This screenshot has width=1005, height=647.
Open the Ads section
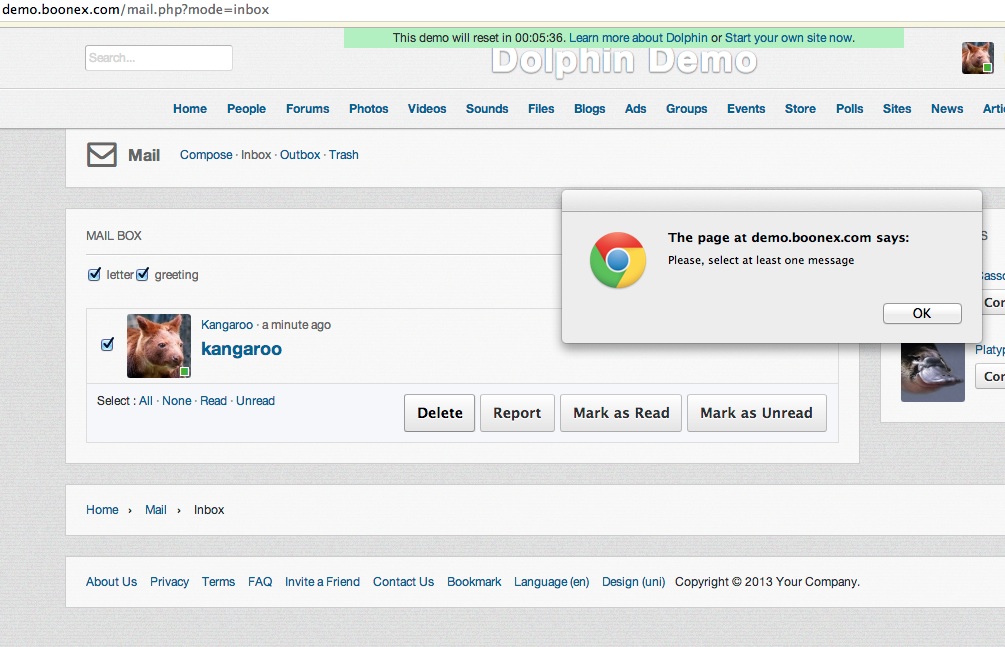635,109
